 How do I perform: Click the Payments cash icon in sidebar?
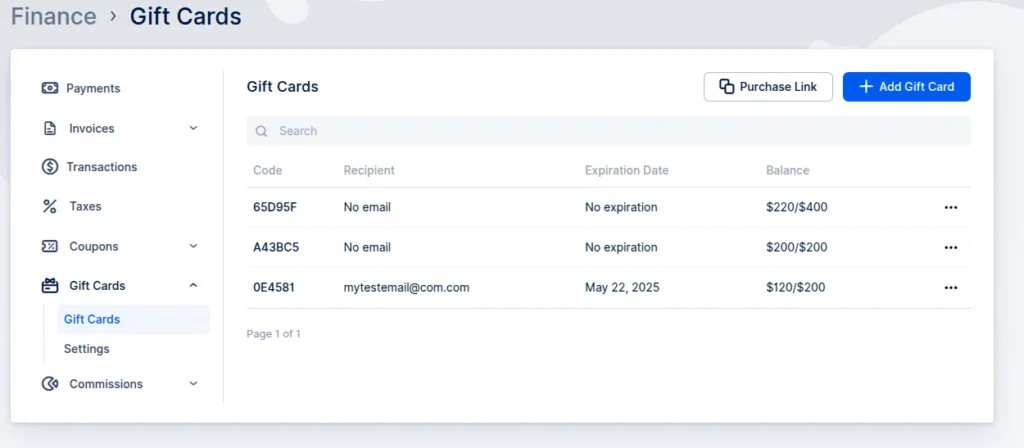pos(50,88)
